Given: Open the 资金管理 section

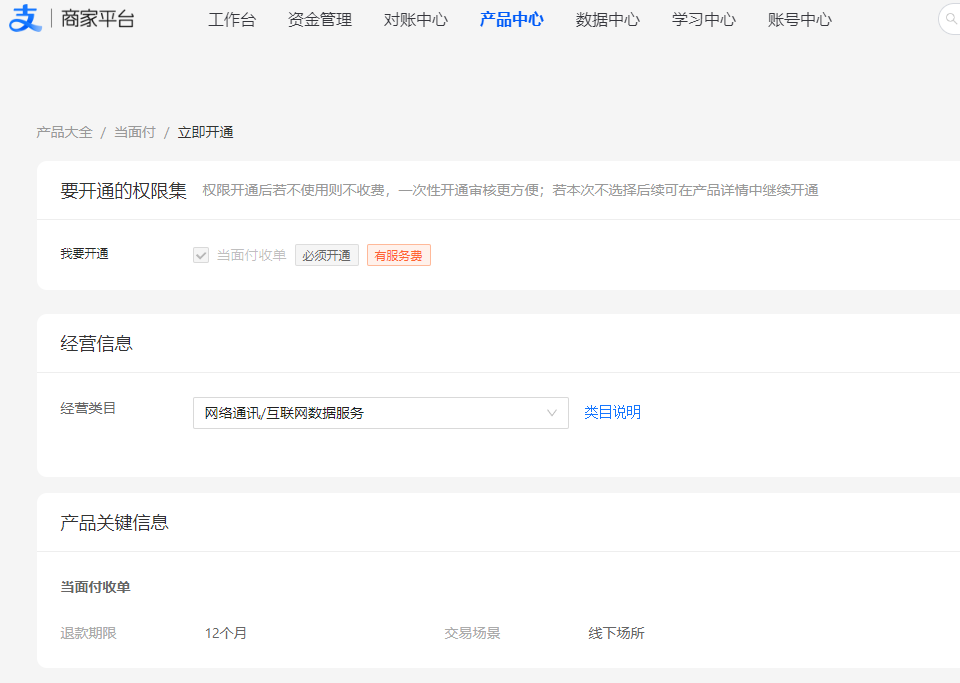Looking at the screenshot, I should [319, 19].
